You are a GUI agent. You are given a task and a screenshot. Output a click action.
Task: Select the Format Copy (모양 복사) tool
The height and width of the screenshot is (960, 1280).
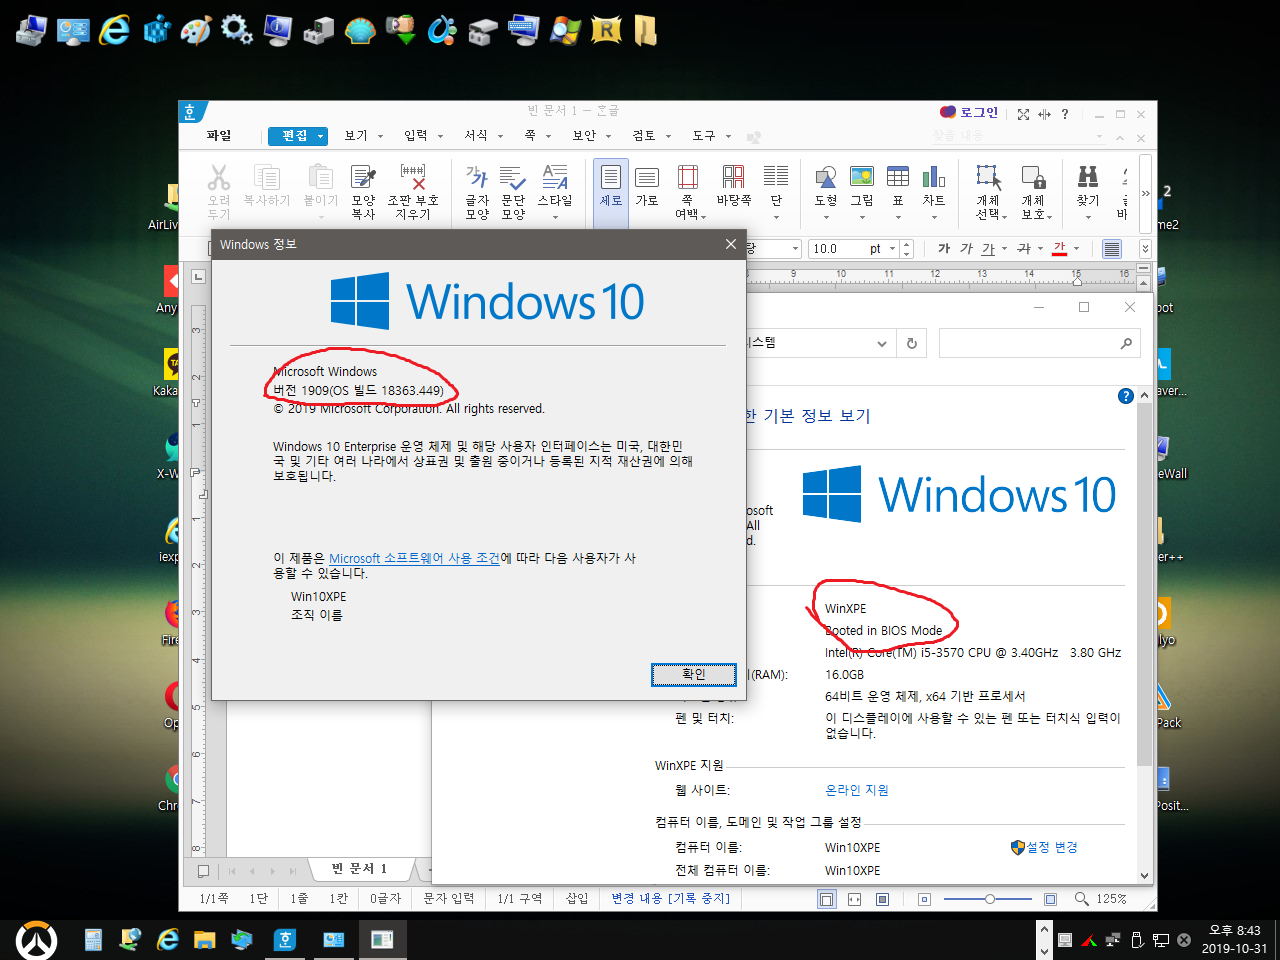[363, 178]
